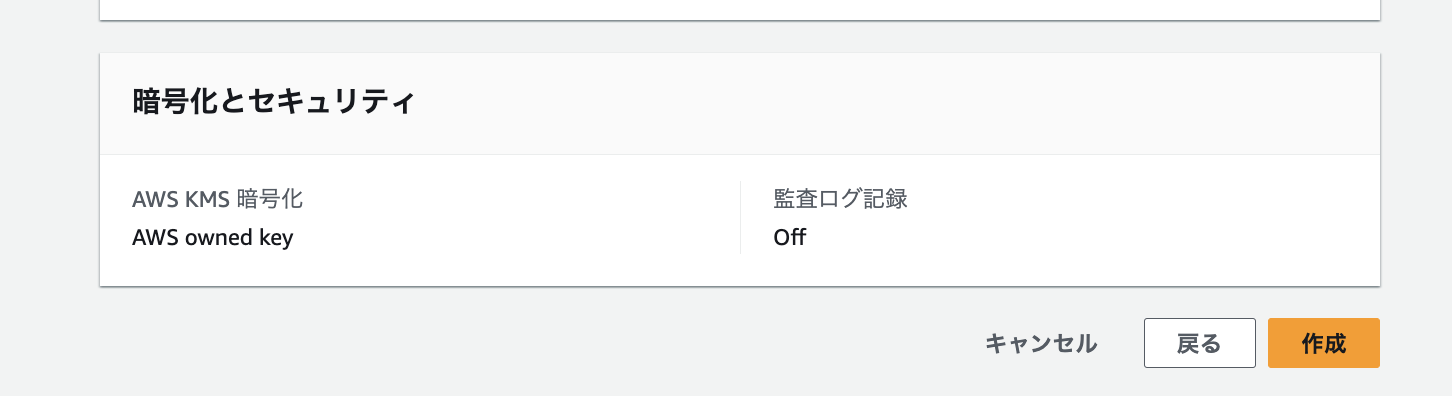
Task: Click the word key in AWS owned key
Action: coord(276,239)
